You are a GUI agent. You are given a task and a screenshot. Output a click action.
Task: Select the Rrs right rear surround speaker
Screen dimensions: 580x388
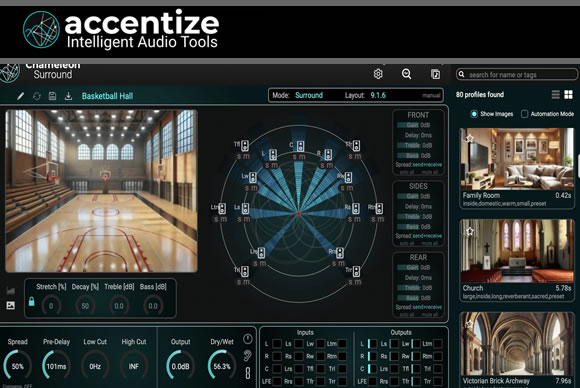(340, 253)
